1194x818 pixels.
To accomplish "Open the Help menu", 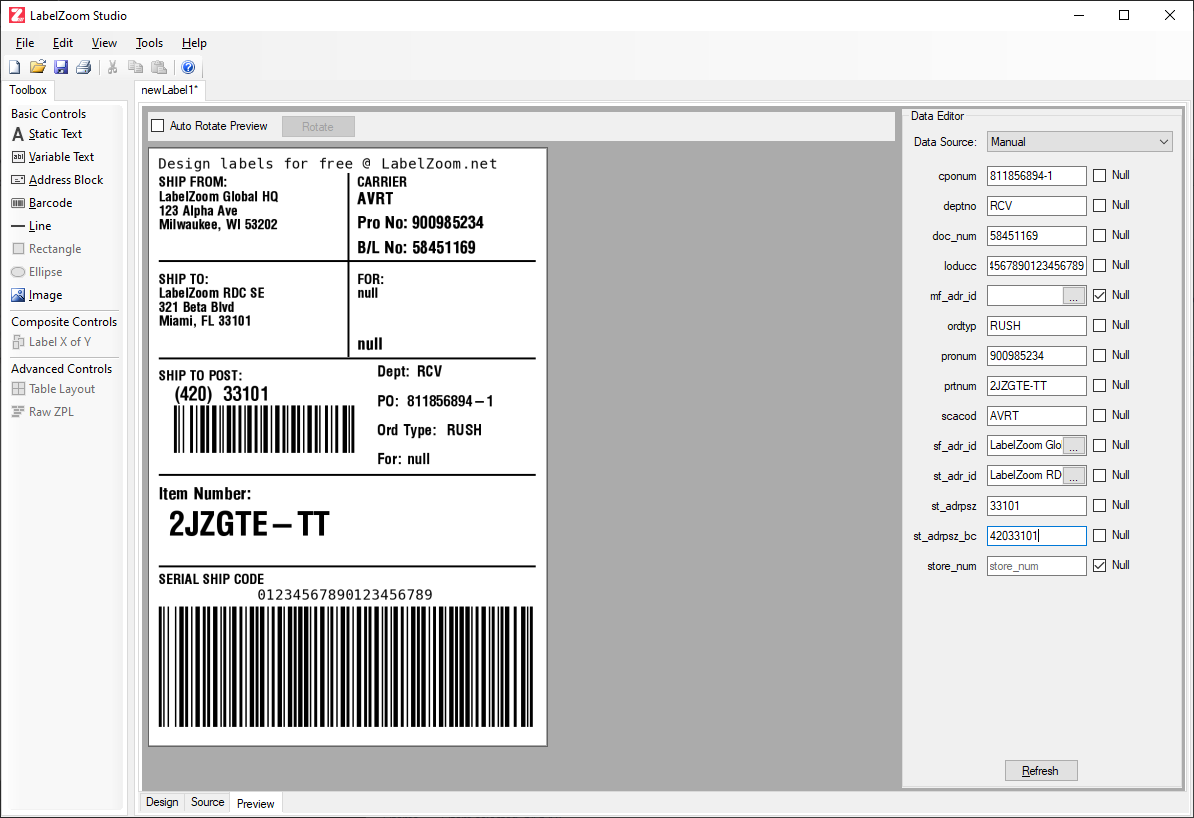I will tap(194, 43).
